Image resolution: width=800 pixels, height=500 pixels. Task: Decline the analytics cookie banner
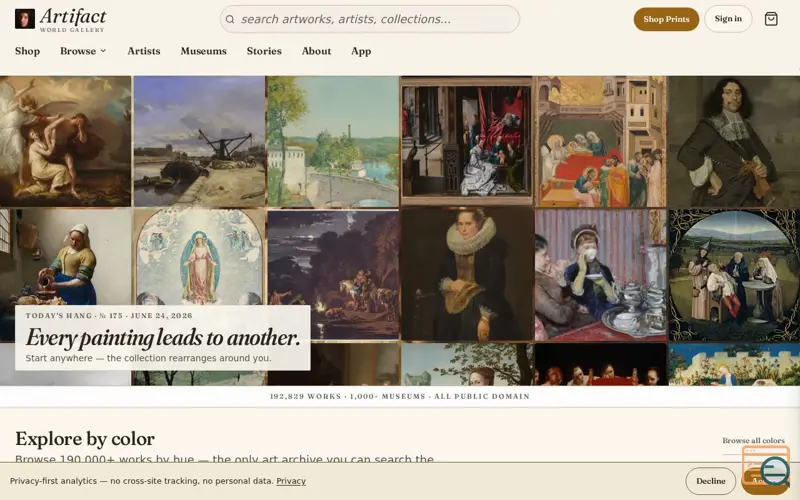click(711, 481)
